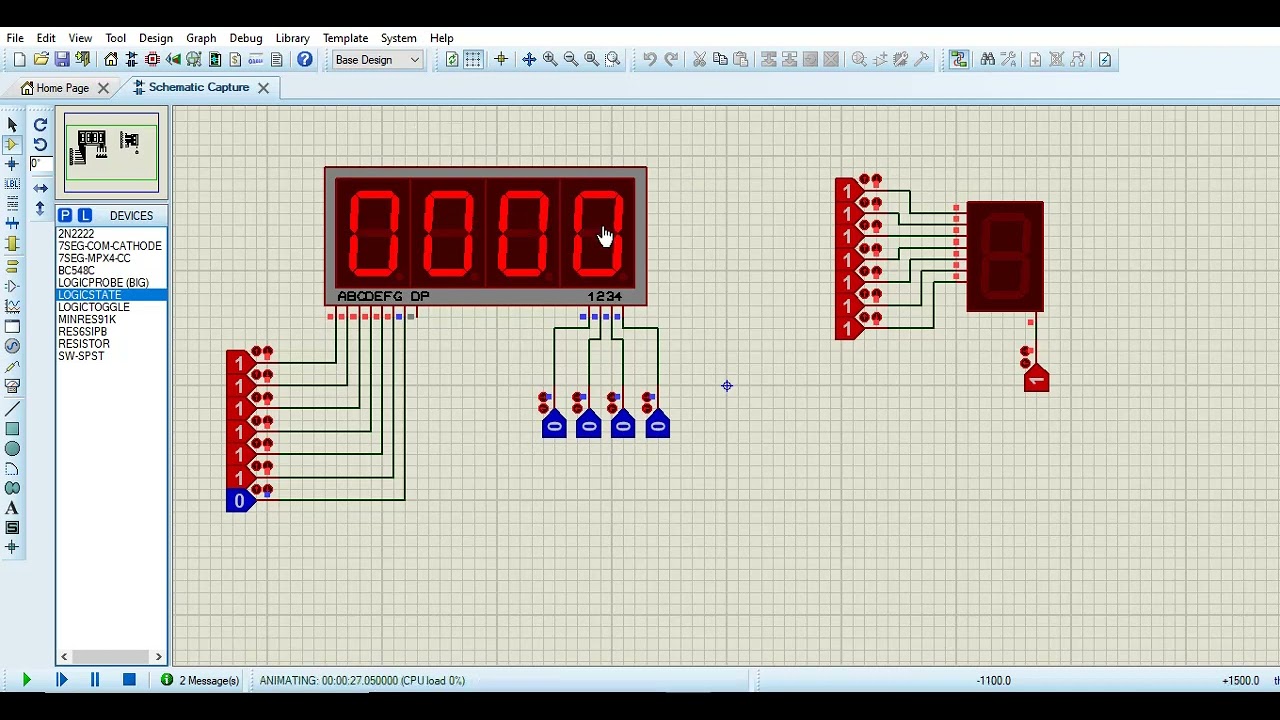Select the 2D Graphics Line tool
The image size is (1280, 720).
pyautogui.click(x=12, y=410)
